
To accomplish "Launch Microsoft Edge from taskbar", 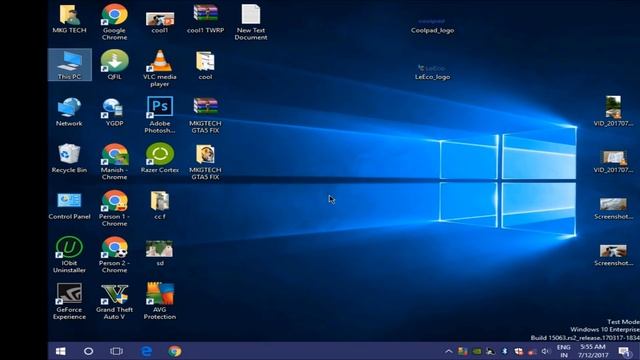I will click(146, 351).
